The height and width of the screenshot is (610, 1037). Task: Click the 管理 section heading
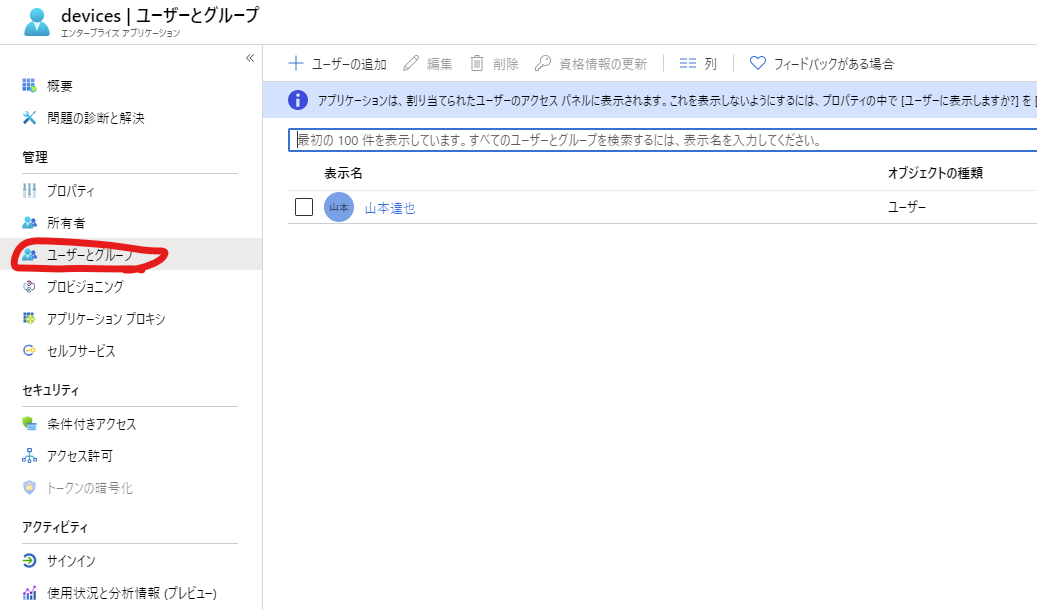point(35,157)
